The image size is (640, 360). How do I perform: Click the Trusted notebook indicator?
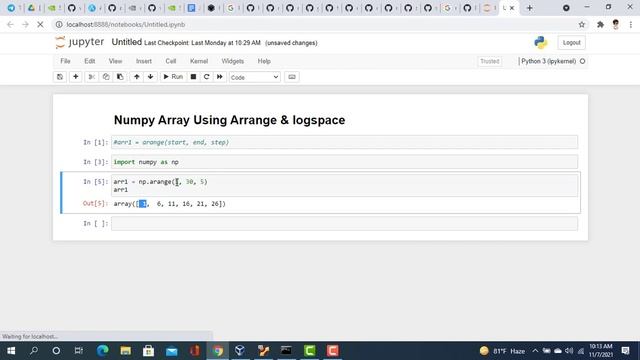click(x=489, y=61)
